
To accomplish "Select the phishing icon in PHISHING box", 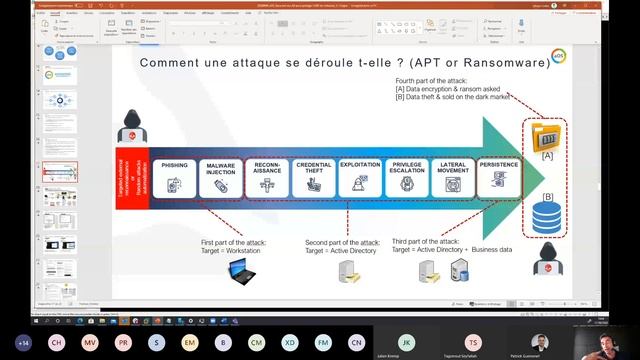I will (174, 185).
